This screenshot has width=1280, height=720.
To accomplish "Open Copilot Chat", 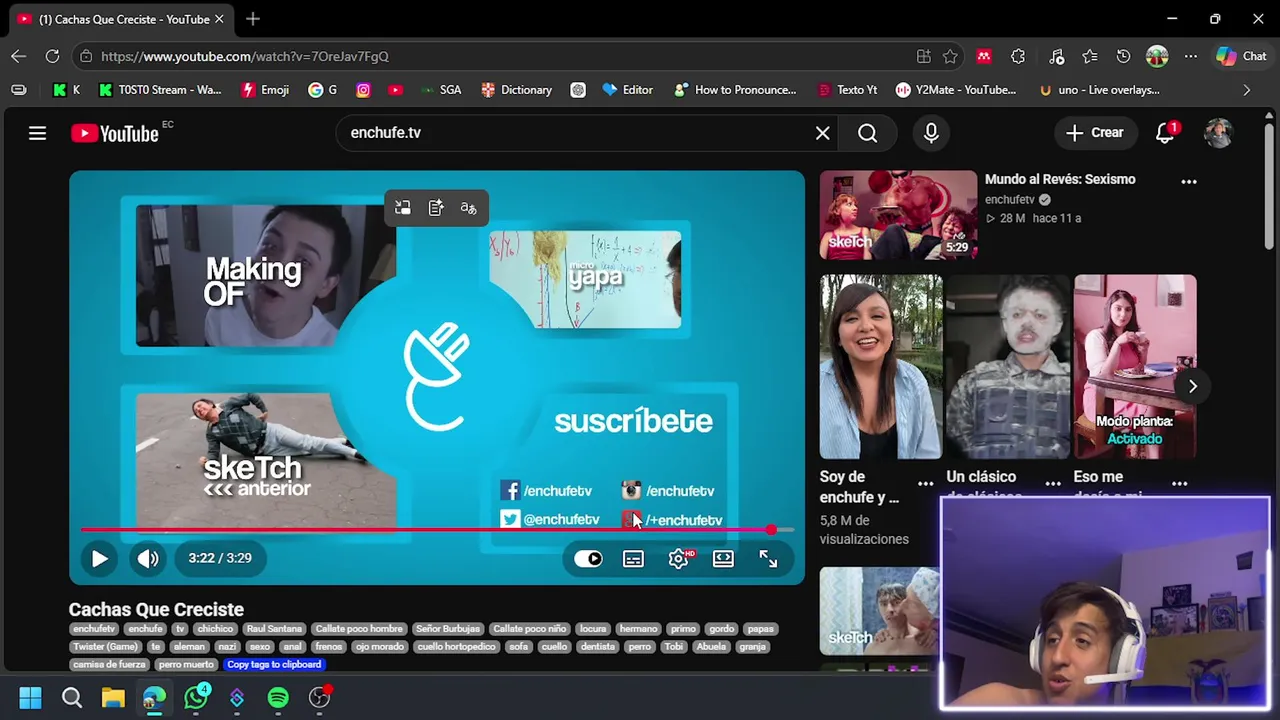I will [1241, 57].
